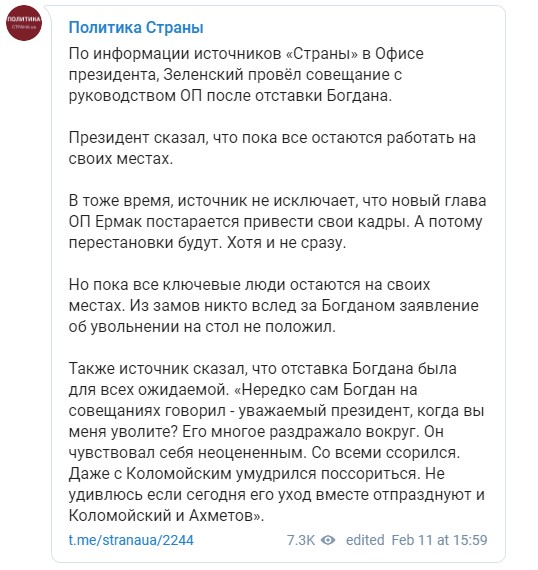Open the Политика Страны channel name
This screenshot has height=570, width=538.
[136, 28]
